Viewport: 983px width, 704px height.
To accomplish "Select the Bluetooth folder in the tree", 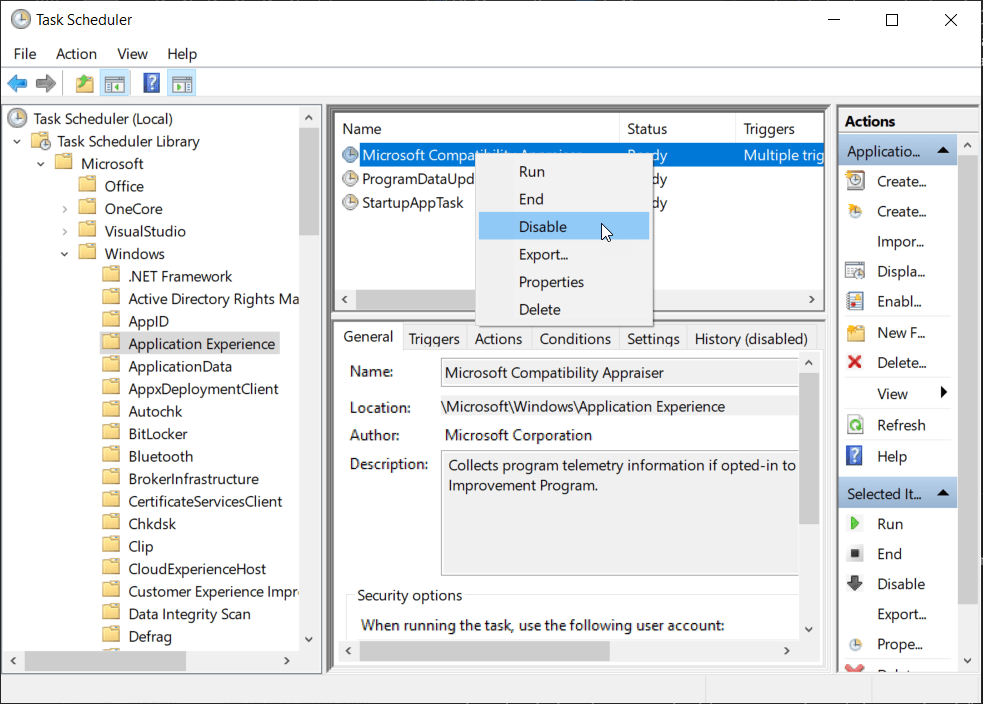I will tap(161, 455).
